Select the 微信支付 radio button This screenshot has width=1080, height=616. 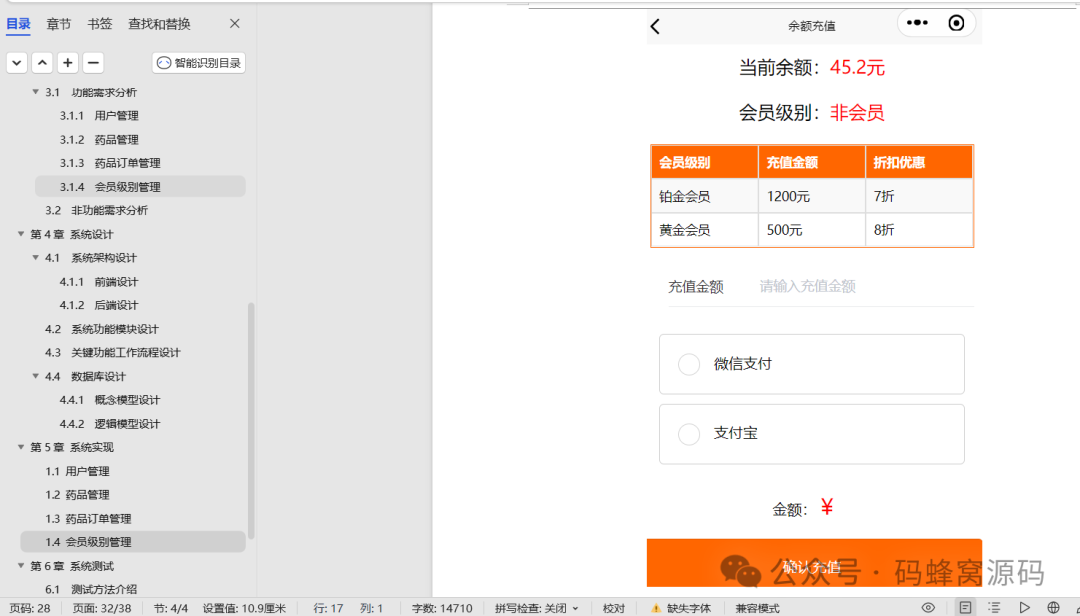[x=689, y=365]
